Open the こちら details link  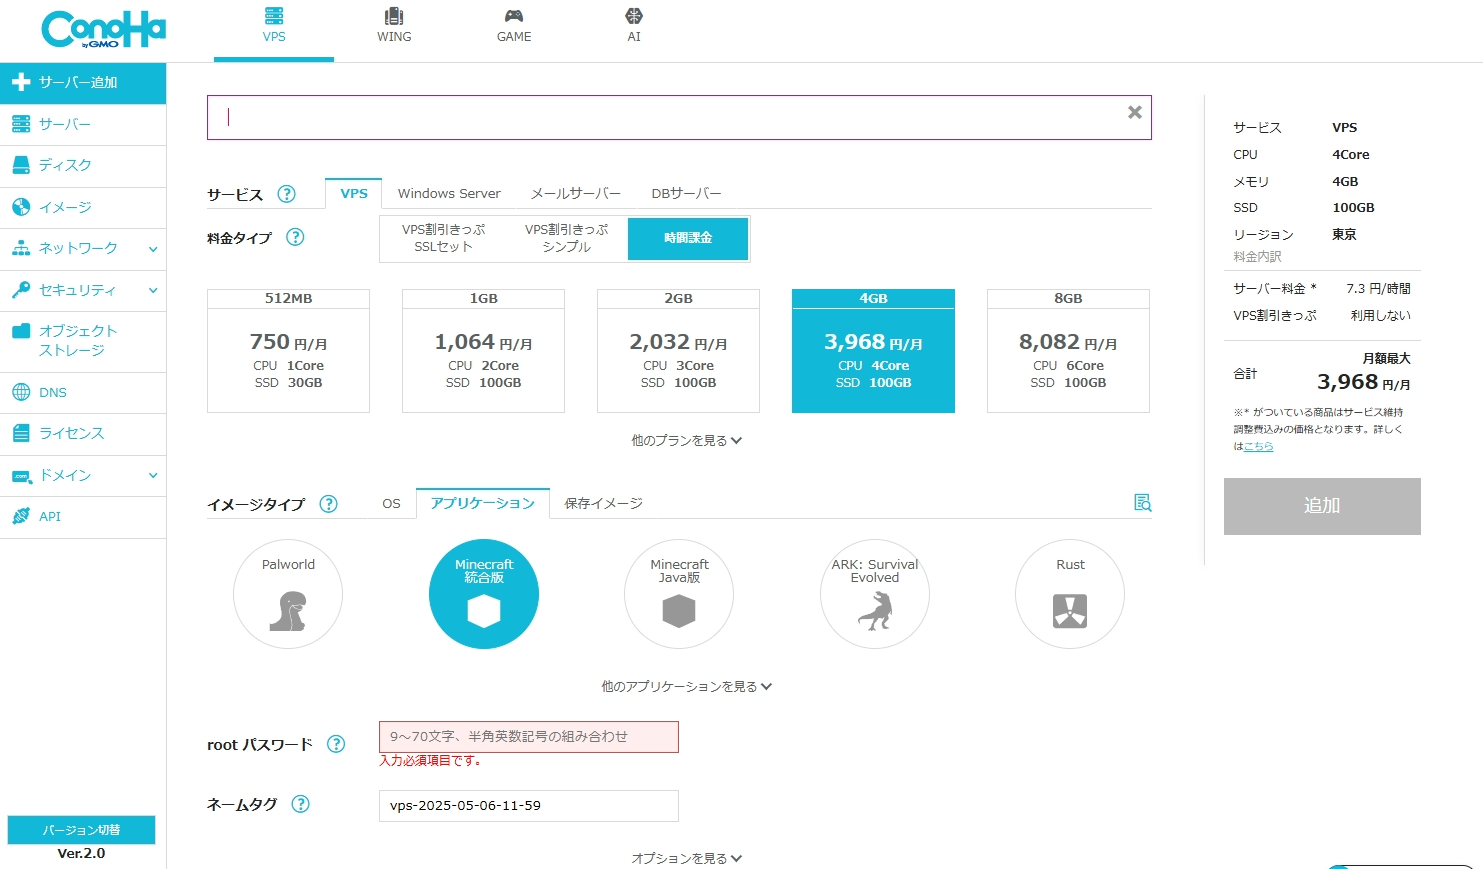(1258, 446)
